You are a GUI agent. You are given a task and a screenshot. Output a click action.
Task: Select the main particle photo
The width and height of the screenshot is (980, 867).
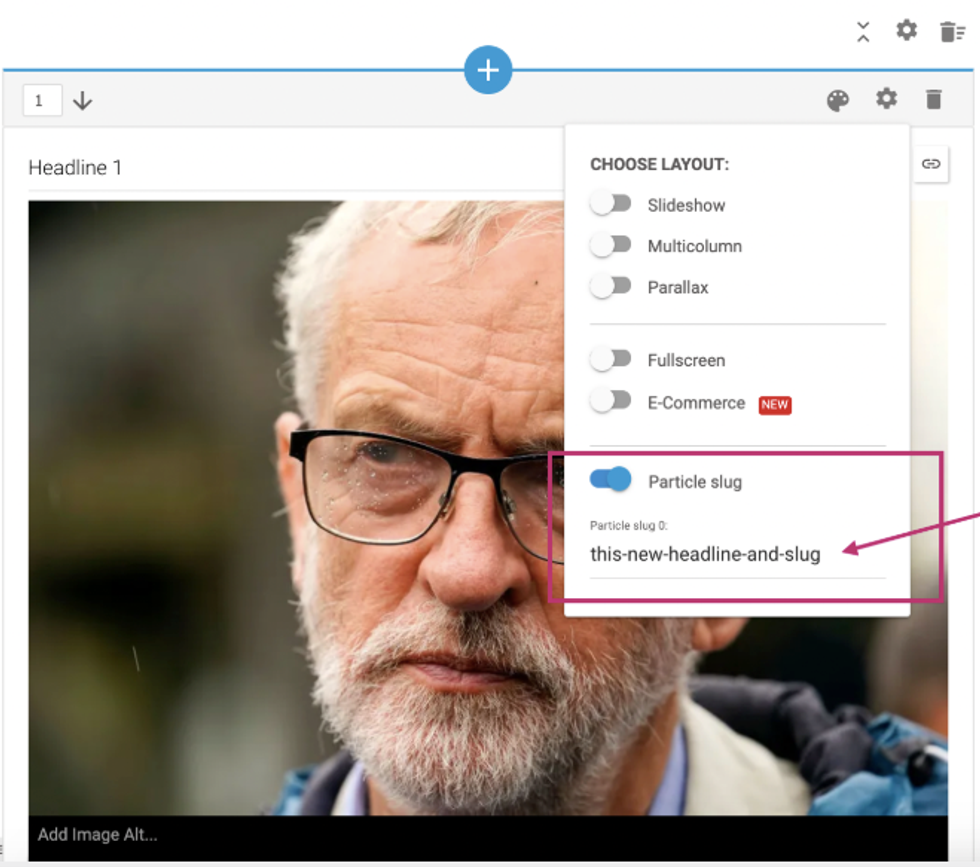300,500
